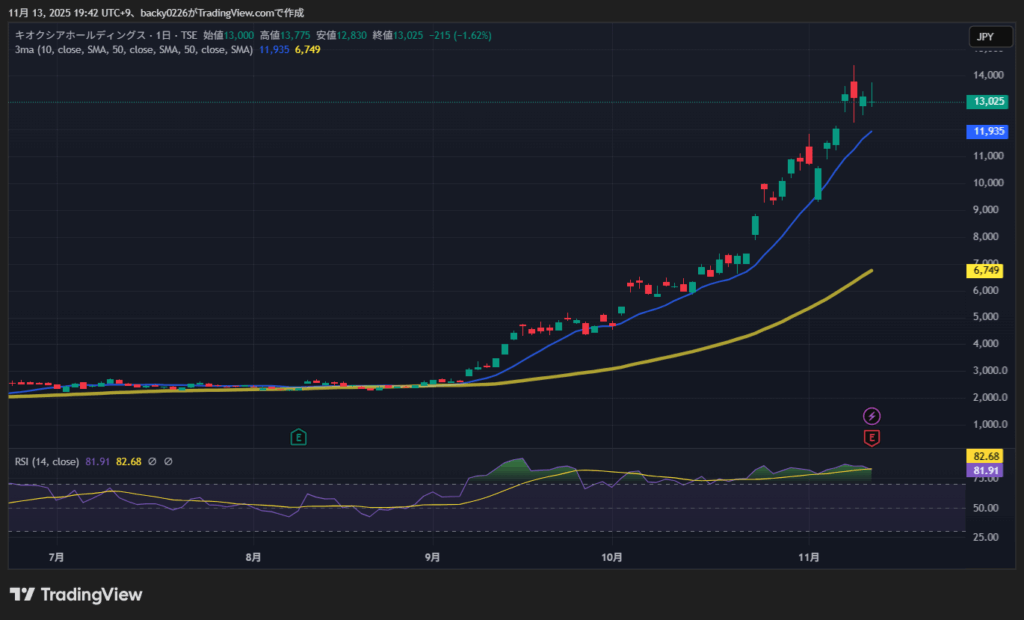This screenshot has height=620, width=1024.
Task: Click the 9月 label on time axis
Action: pos(432,556)
